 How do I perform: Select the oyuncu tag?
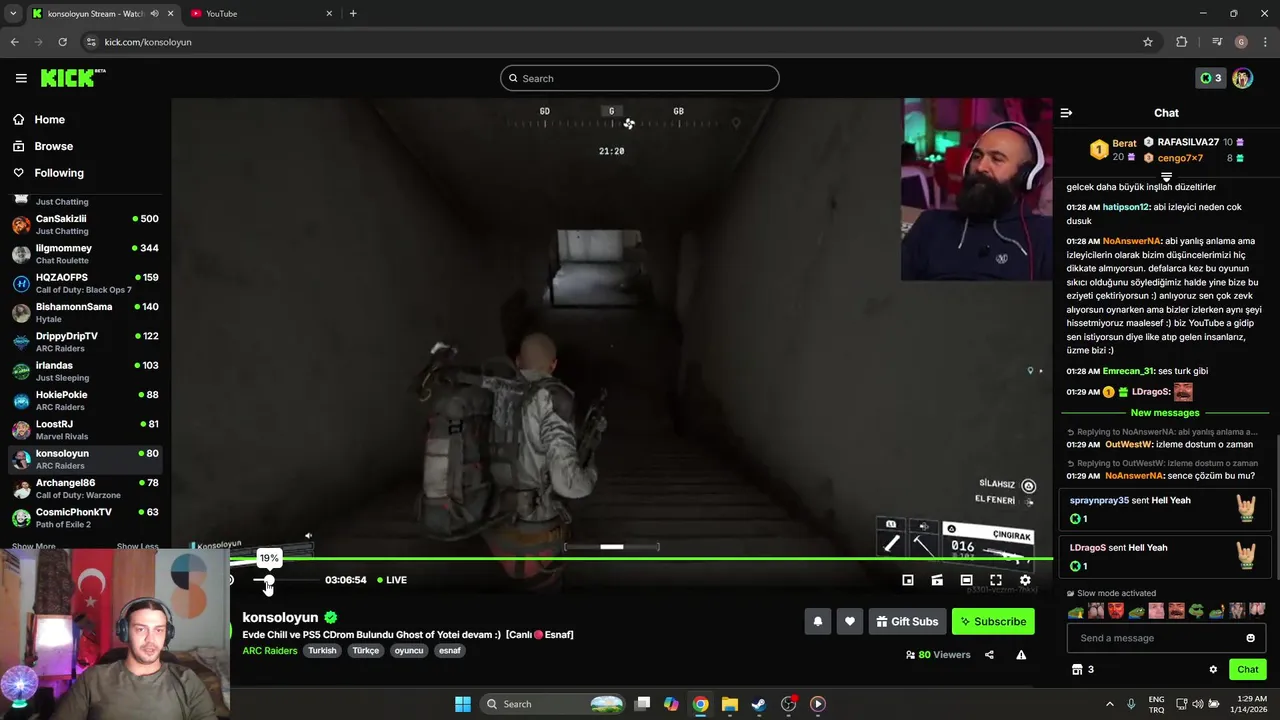tap(409, 651)
